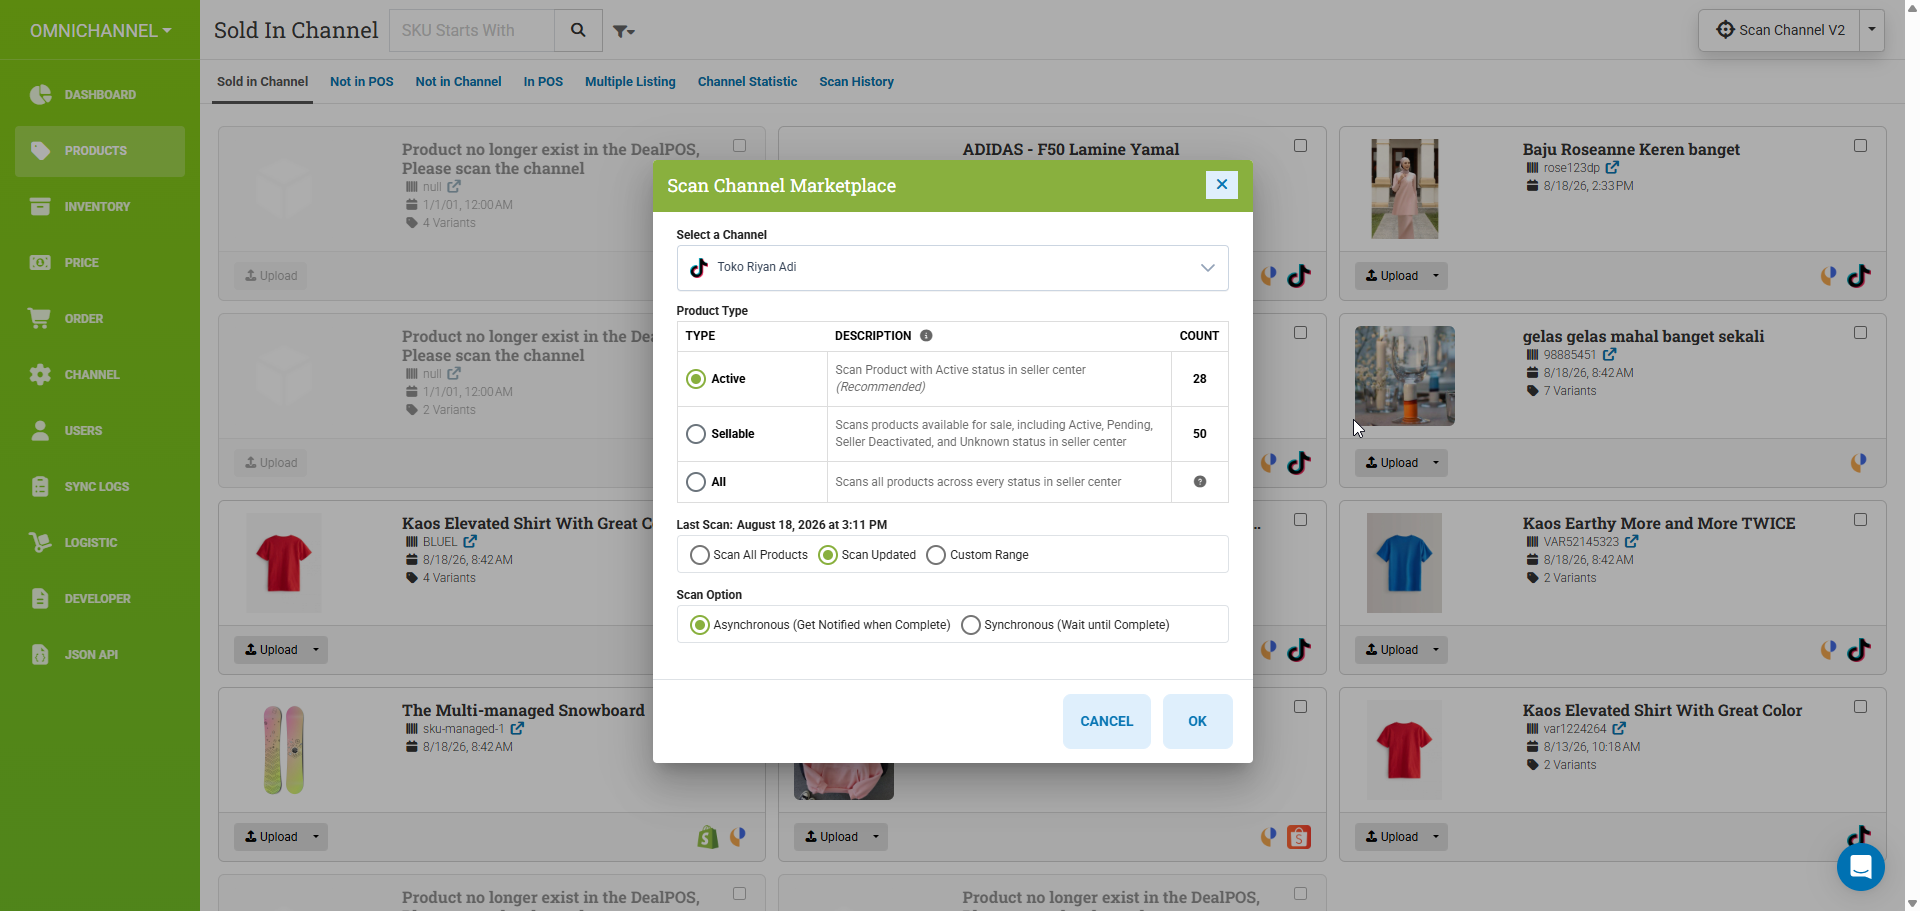This screenshot has height=911, width=1920.
Task: Click Upload on the Multi-managed Snowboard card
Action: [271, 837]
